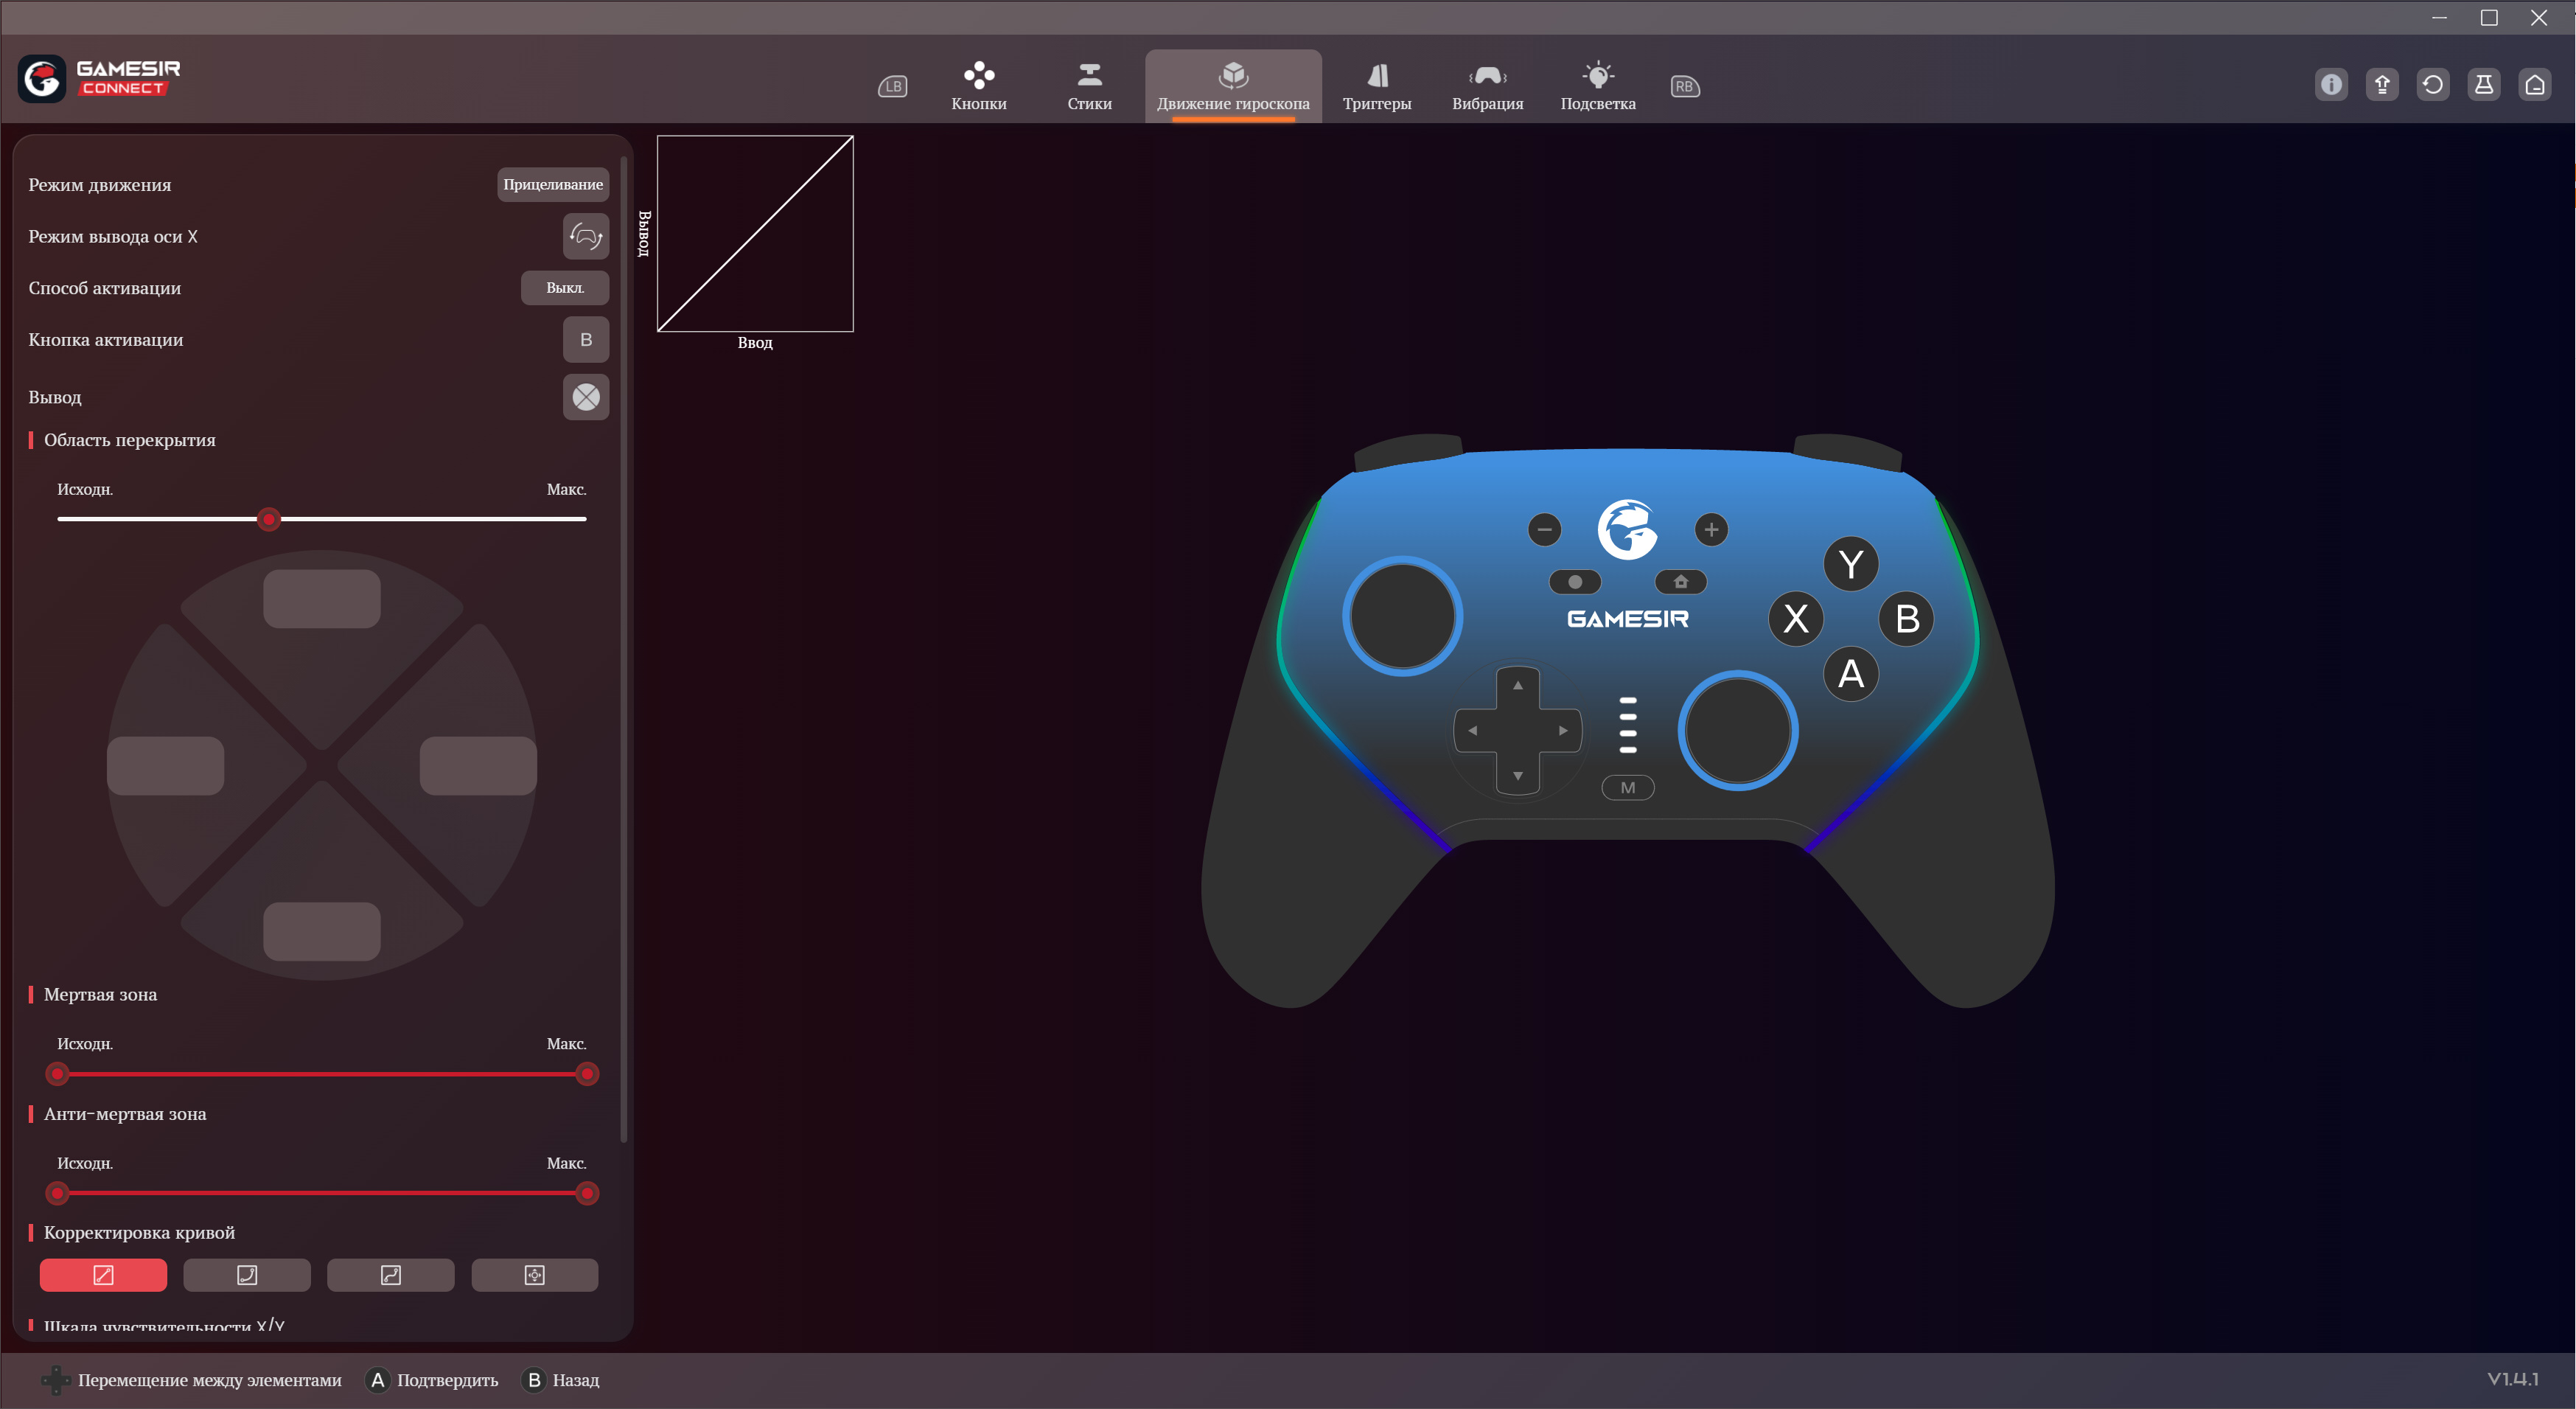Image resolution: width=2576 pixels, height=1409 pixels.
Task: Click the X-axis output mode icon
Action: pyautogui.click(x=585, y=236)
